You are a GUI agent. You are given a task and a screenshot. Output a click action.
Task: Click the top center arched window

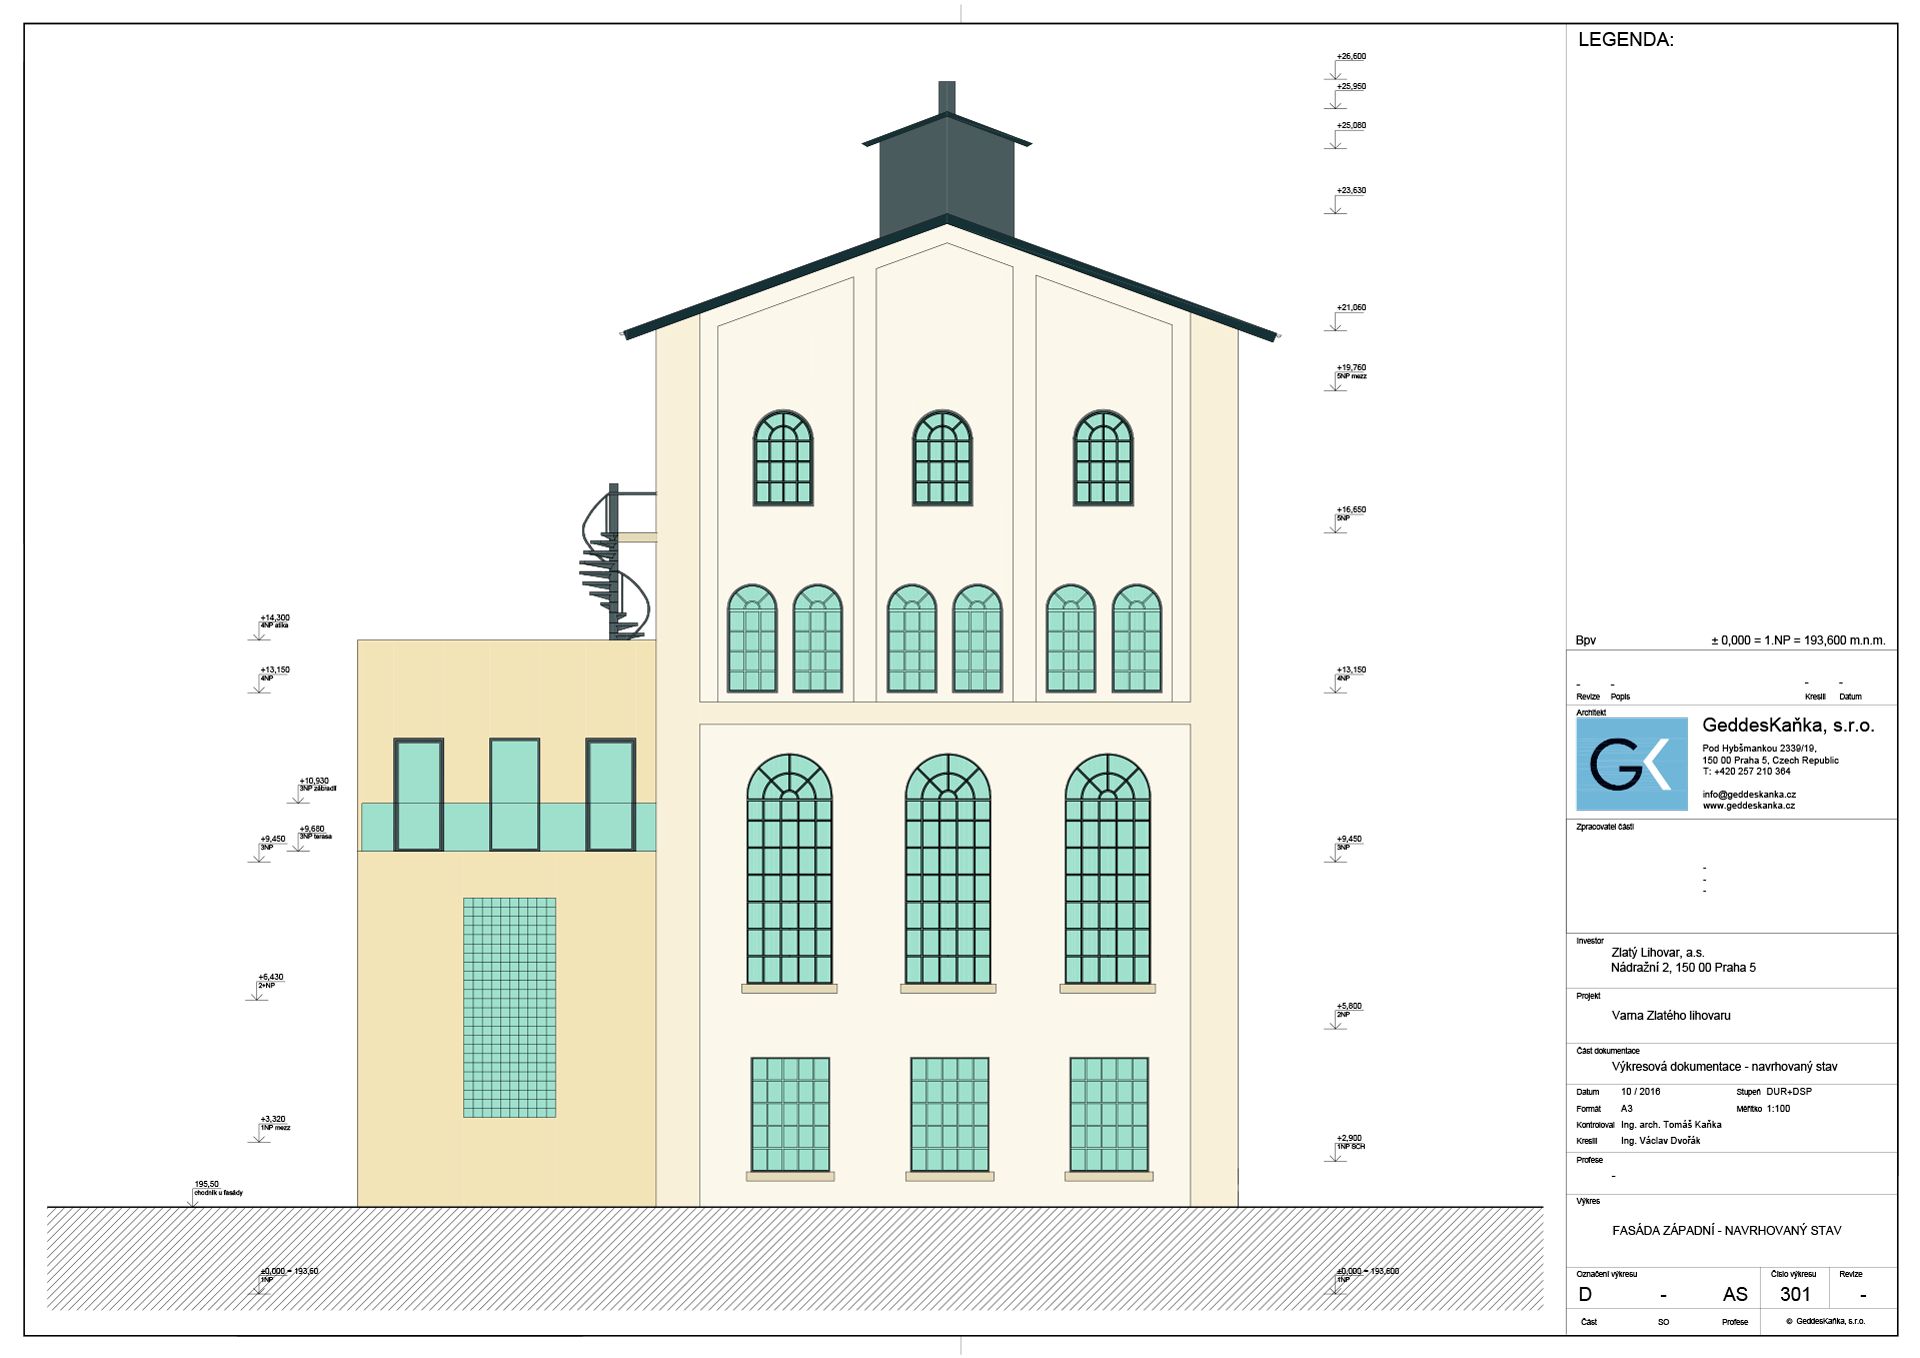pyautogui.click(x=942, y=458)
